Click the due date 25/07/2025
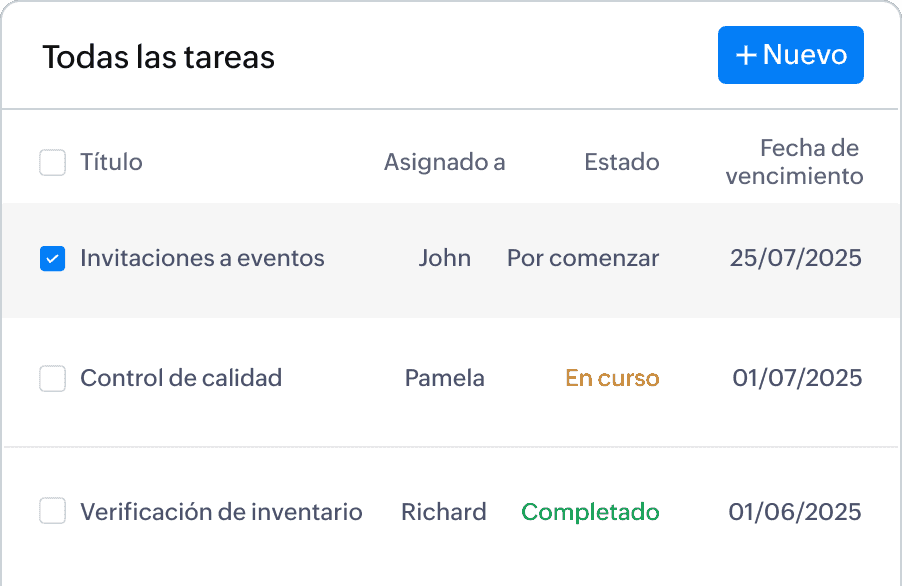 [796, 258]
